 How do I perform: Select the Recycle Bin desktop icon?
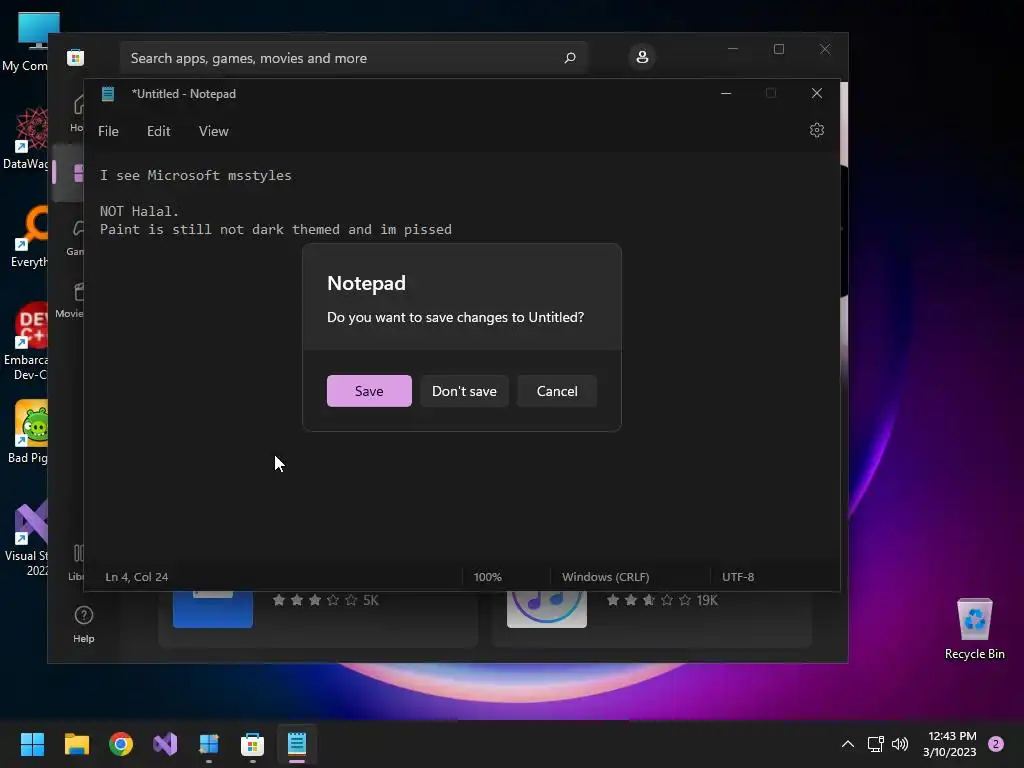tap(974, 629)
